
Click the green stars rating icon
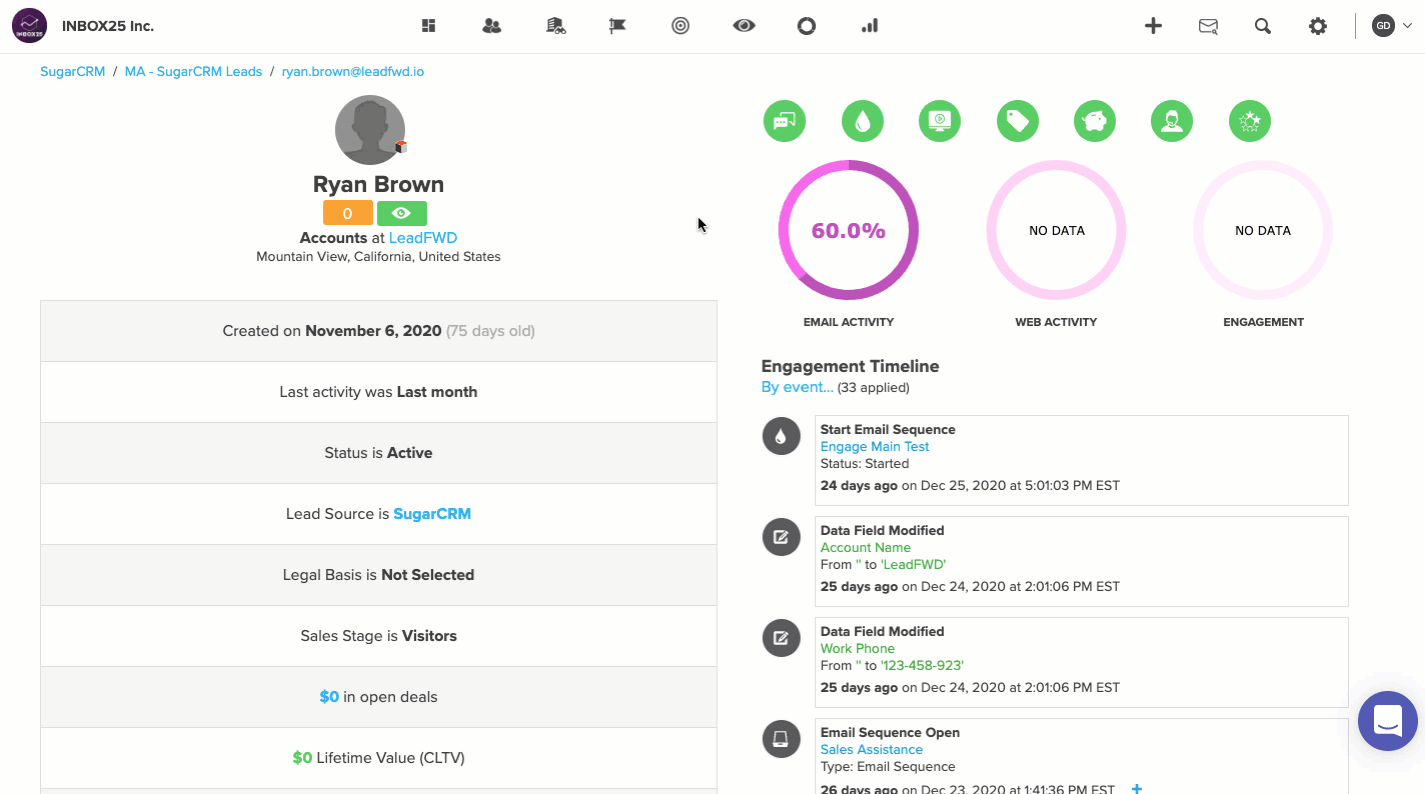1250,121
